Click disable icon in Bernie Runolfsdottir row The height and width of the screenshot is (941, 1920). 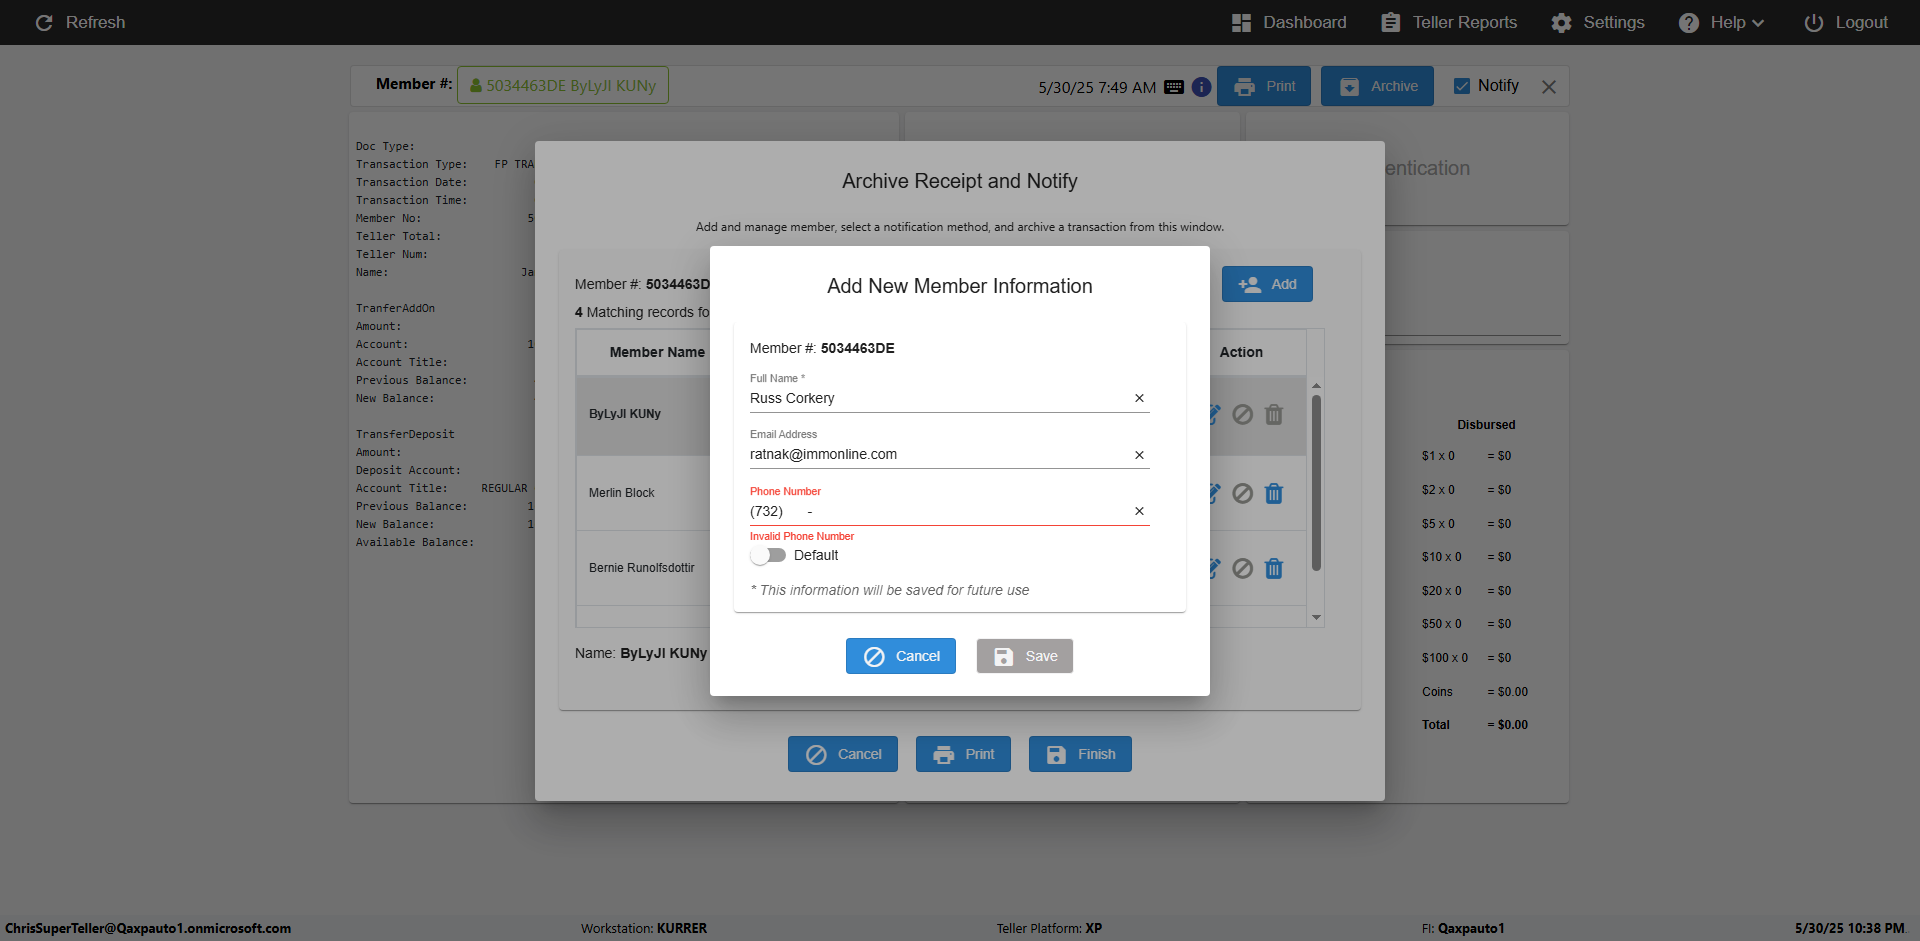coord(1242,568)
